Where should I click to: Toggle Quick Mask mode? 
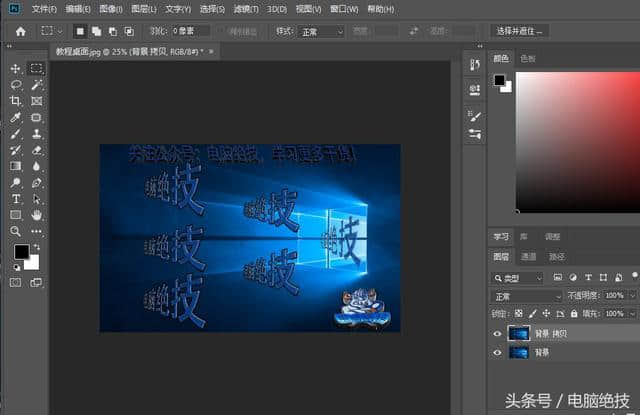(16, 282)
